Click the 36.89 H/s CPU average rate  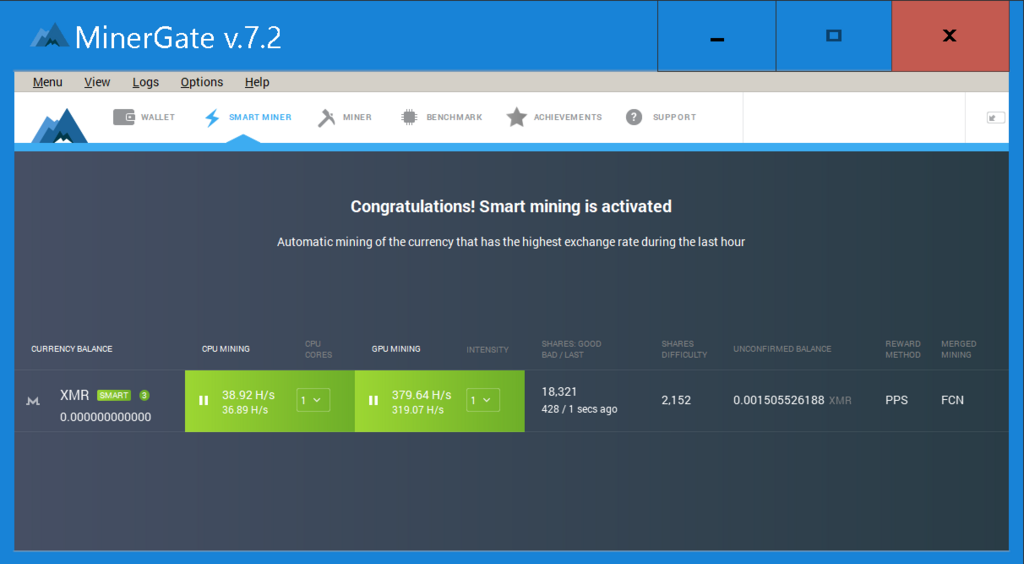click(x=245, y=410)
